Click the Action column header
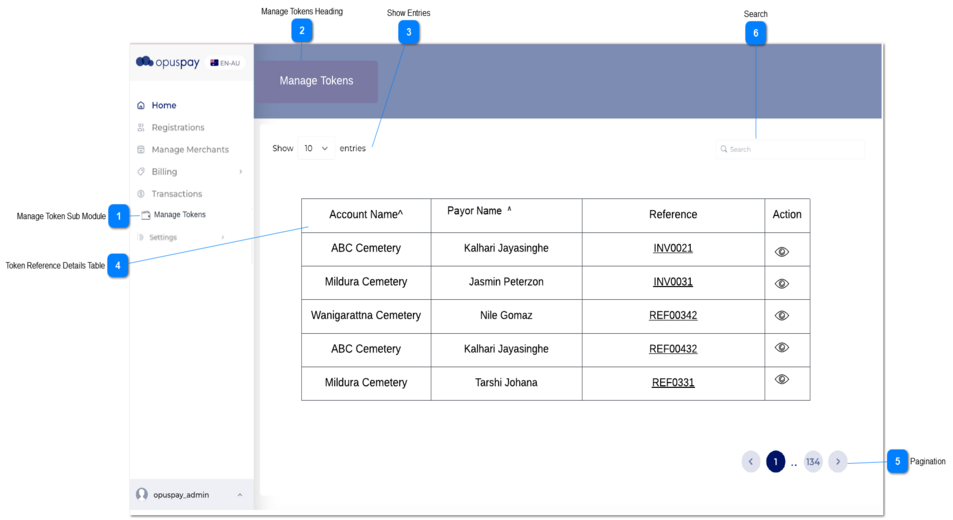Screen dimensions: 953x520 coord(787,214)
